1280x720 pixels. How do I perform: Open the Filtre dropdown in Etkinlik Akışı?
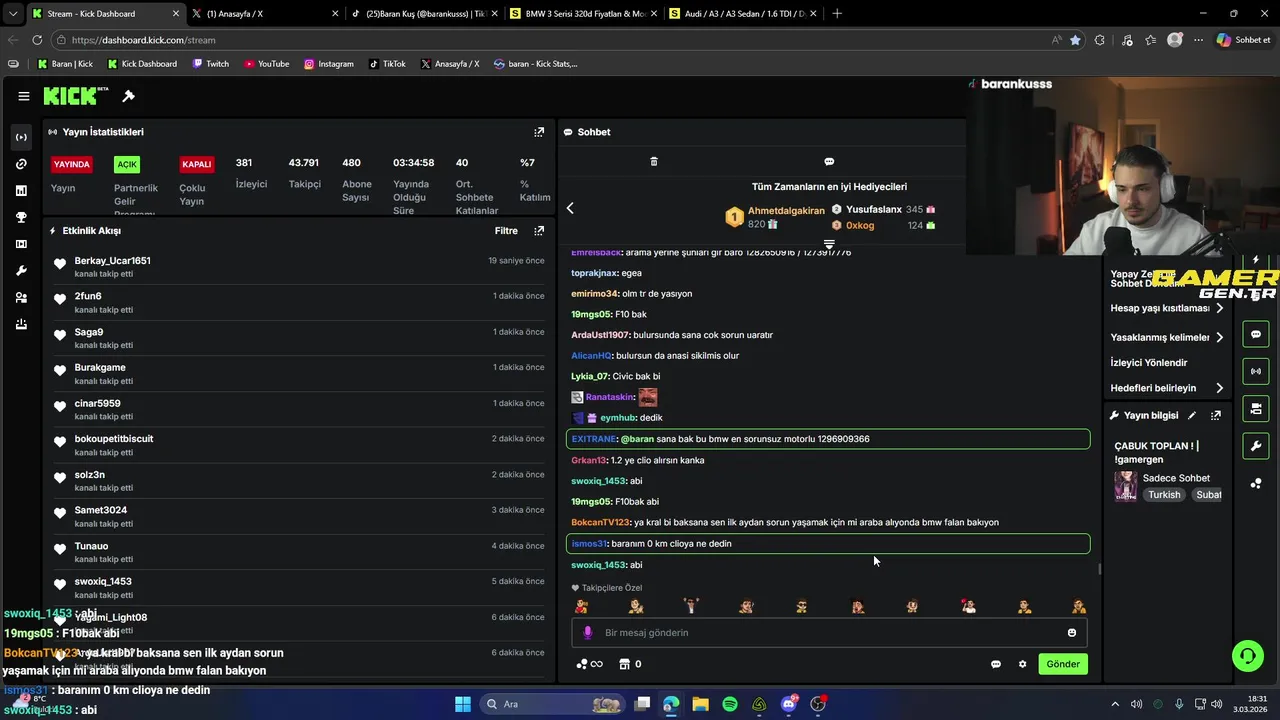[x=506, y=231]
